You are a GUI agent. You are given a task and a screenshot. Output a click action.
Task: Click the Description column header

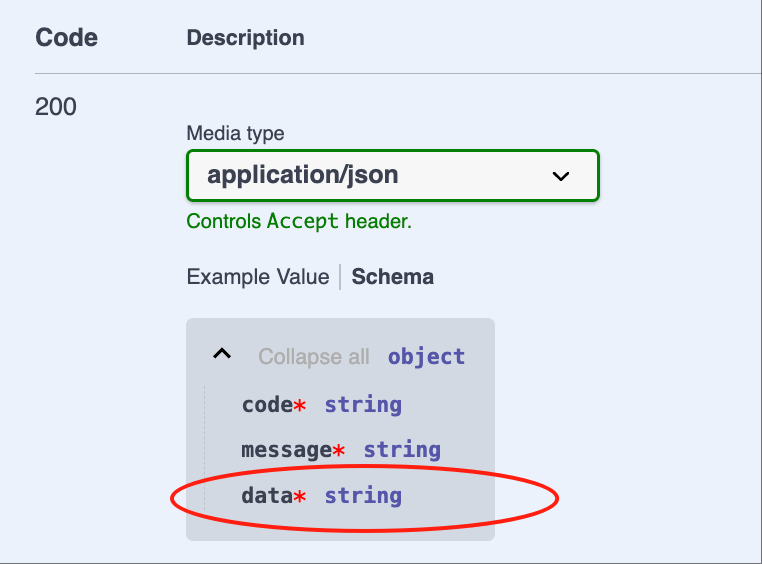pyautogui.click(x=245, y=38)
